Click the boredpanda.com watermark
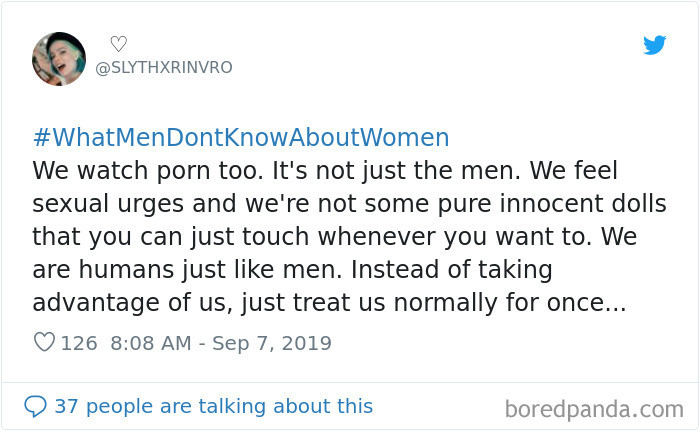Screen dimensions: 700x431 pos(594,409)
